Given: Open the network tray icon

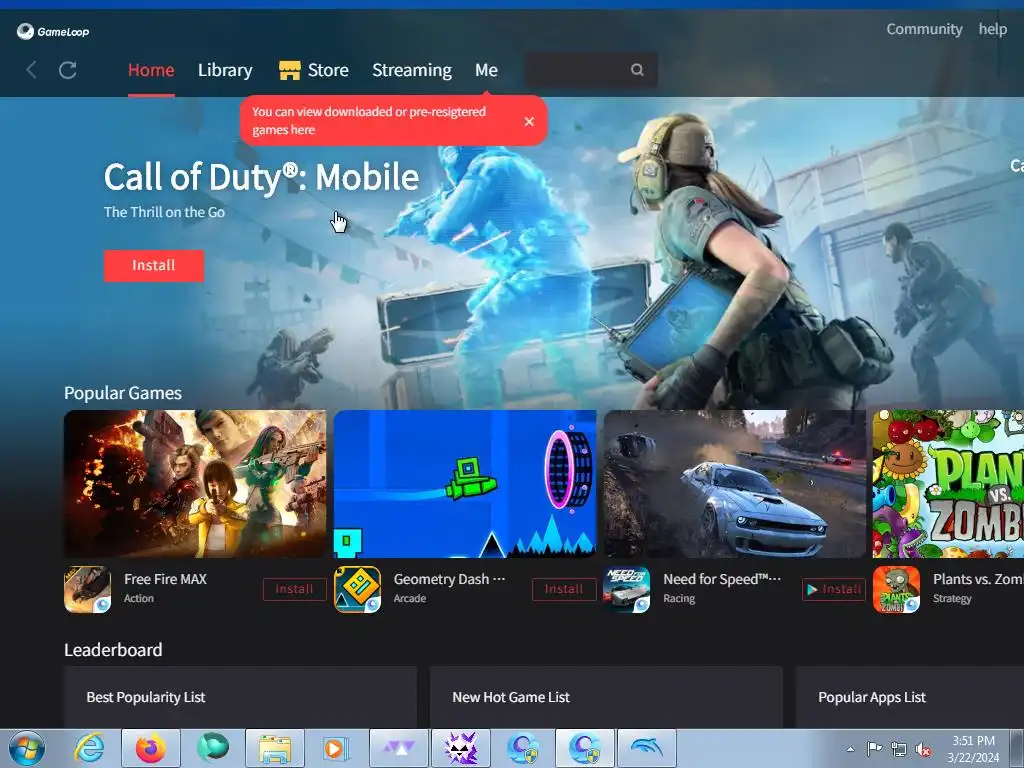Looking at the screenshot, I should [899, 749].
